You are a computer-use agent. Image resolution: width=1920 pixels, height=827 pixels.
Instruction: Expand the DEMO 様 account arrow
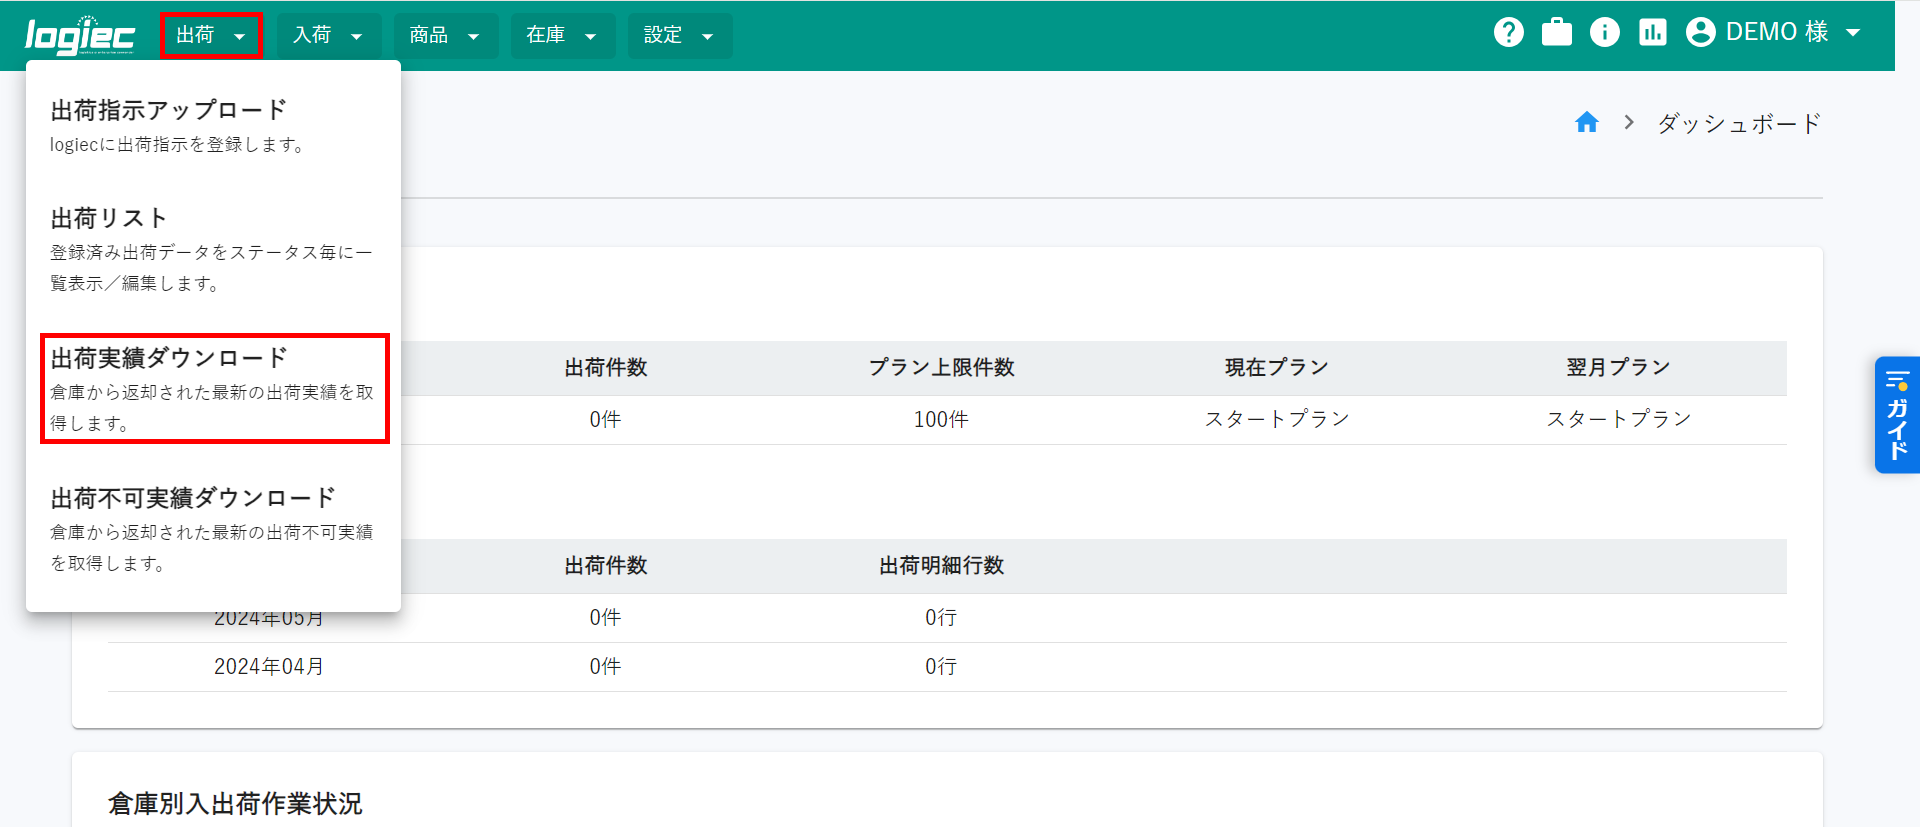coord(1853,32)
